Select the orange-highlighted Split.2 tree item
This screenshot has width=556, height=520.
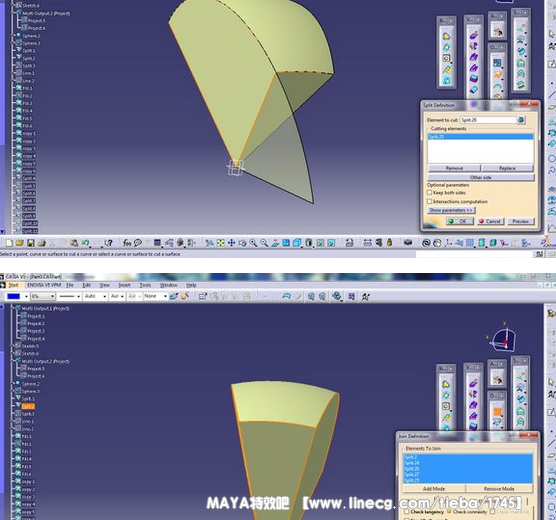pyautogui.click(x=28, y=406)
